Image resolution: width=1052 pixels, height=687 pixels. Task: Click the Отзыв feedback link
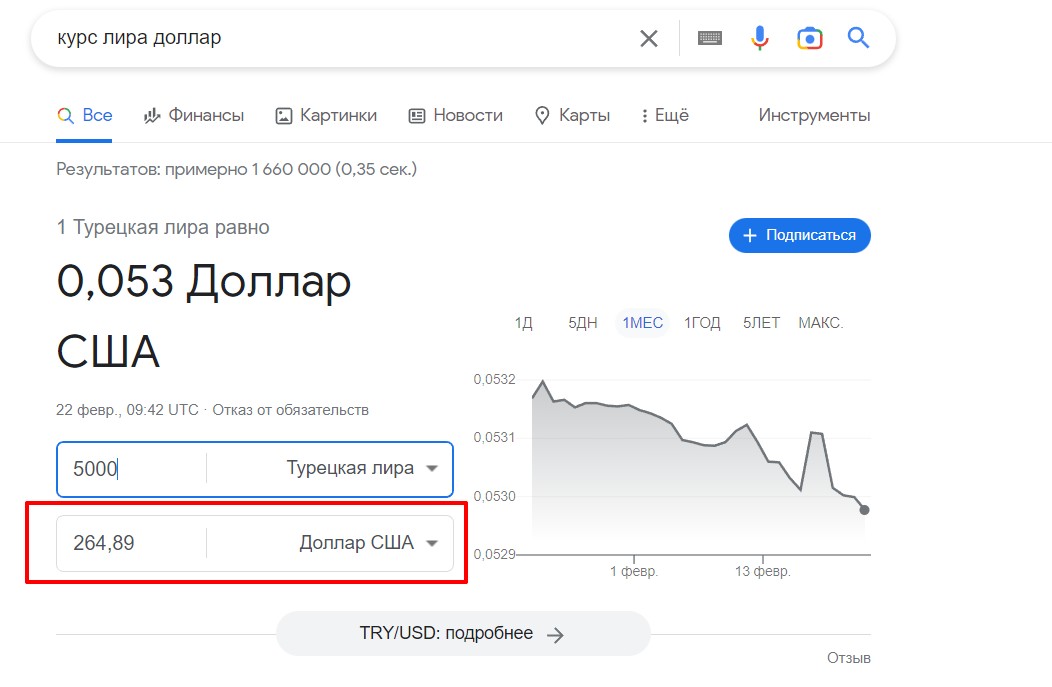848,658
